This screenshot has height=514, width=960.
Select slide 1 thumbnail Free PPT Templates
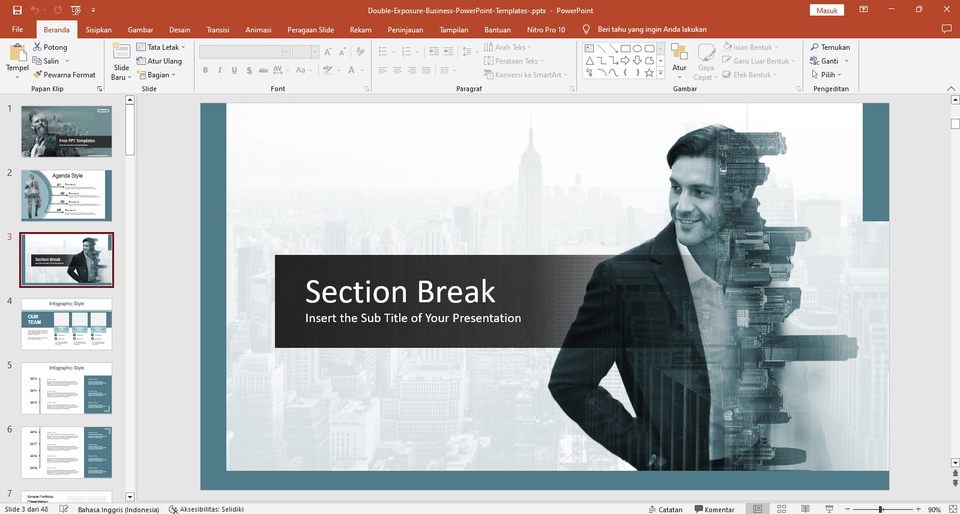click(67, 132)
